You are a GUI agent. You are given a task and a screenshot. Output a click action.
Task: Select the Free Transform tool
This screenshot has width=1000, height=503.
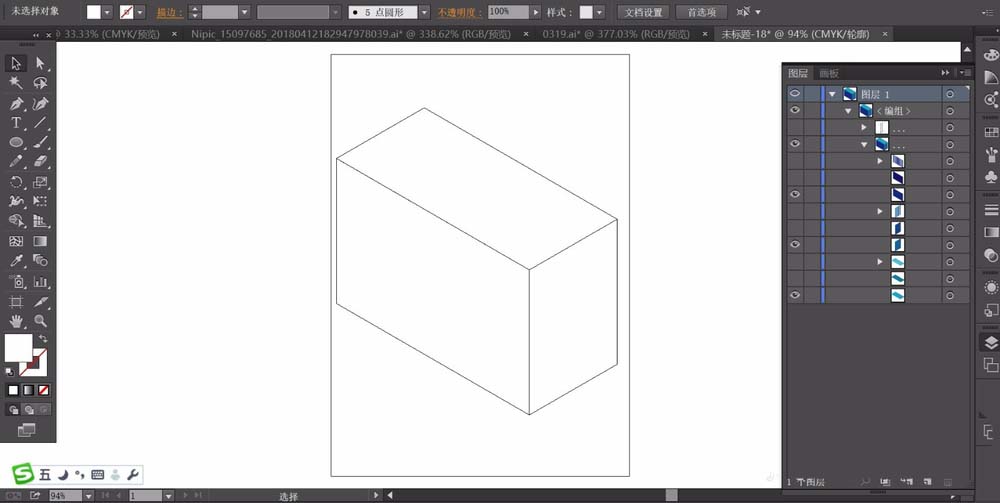click(40, 201)
